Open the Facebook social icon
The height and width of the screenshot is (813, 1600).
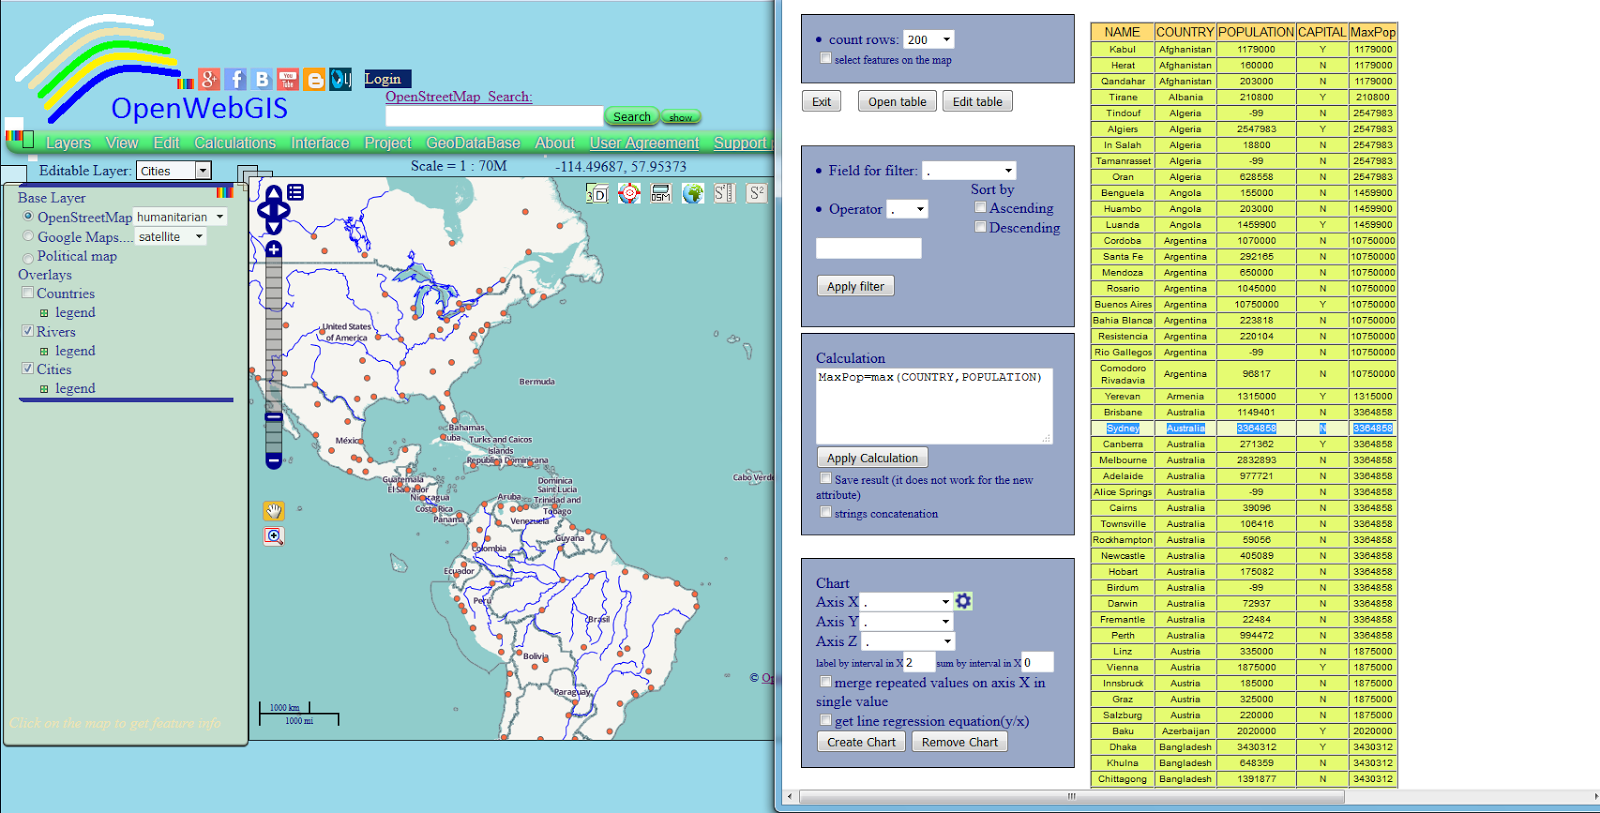236,79
